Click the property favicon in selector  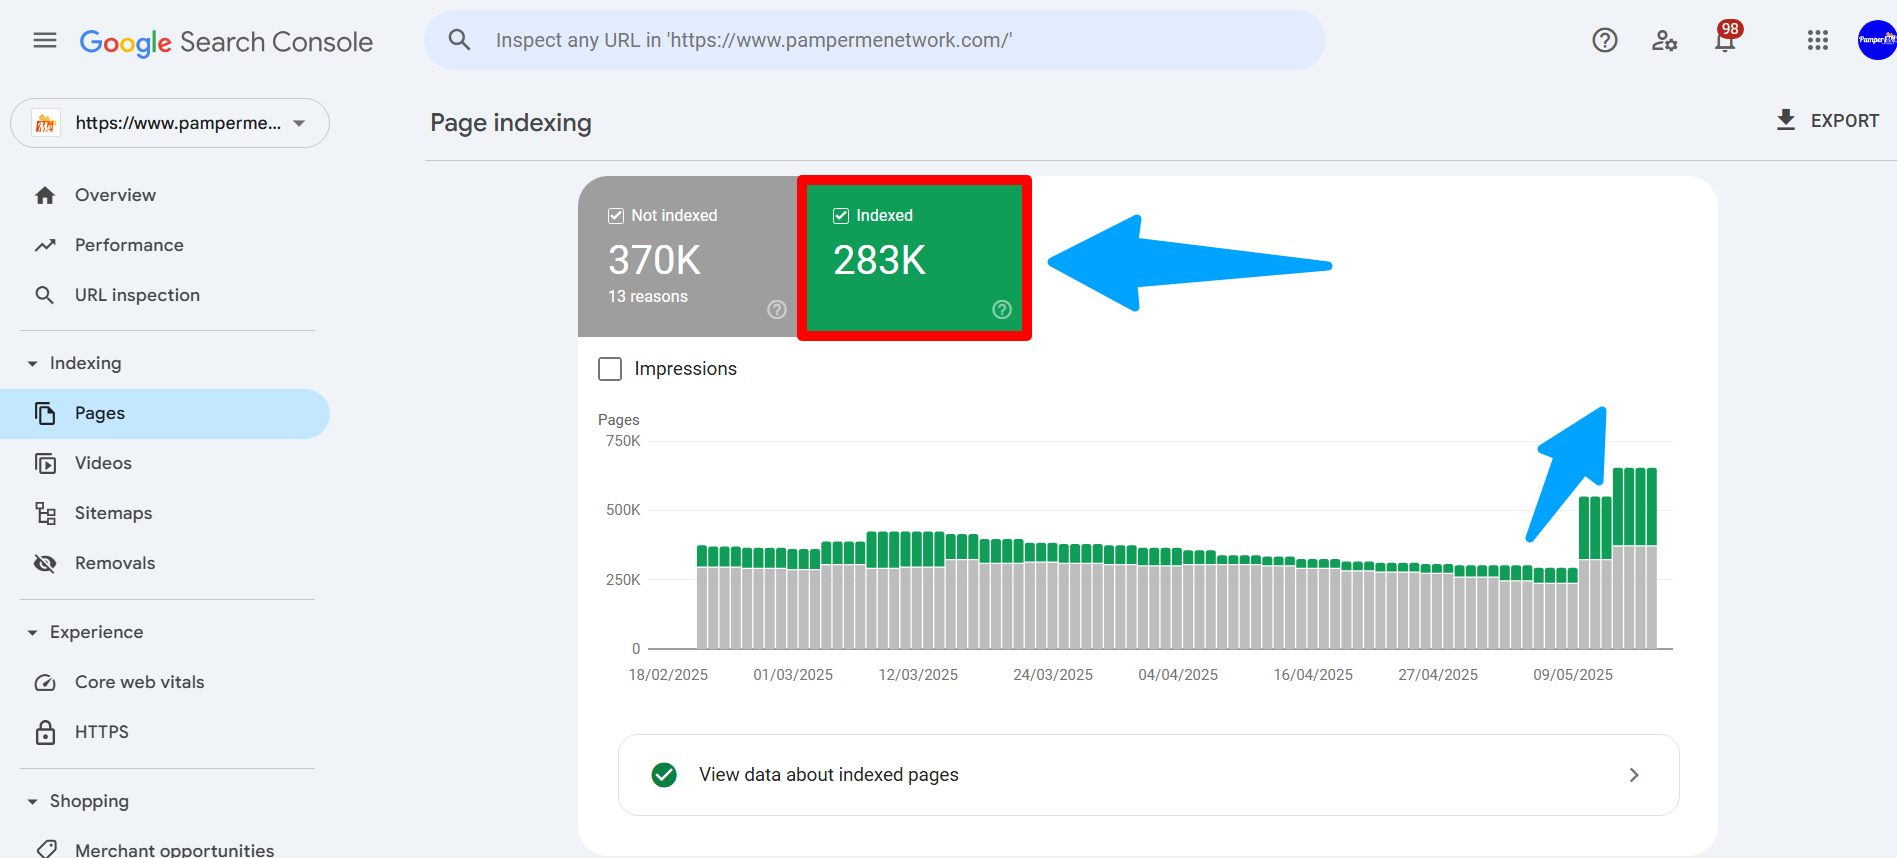[x=46, y=123]
